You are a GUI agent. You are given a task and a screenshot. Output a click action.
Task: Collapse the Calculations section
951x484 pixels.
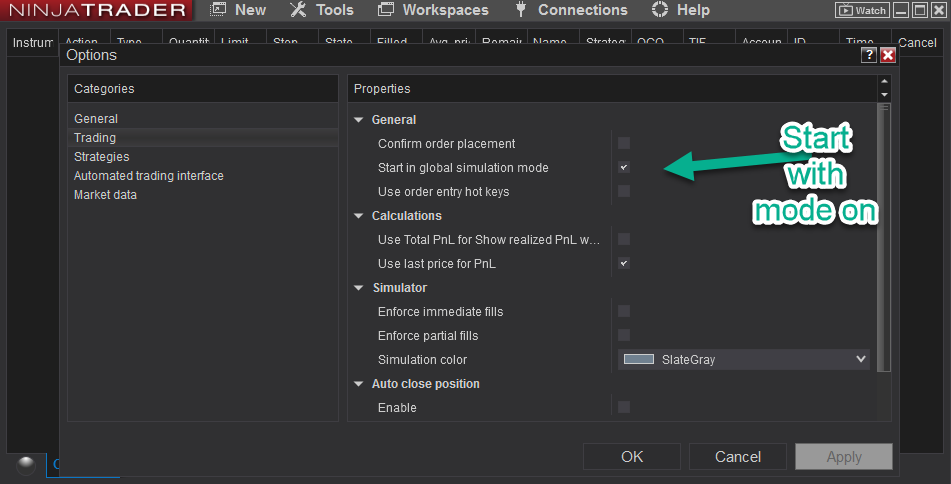[x=359, y=216]
